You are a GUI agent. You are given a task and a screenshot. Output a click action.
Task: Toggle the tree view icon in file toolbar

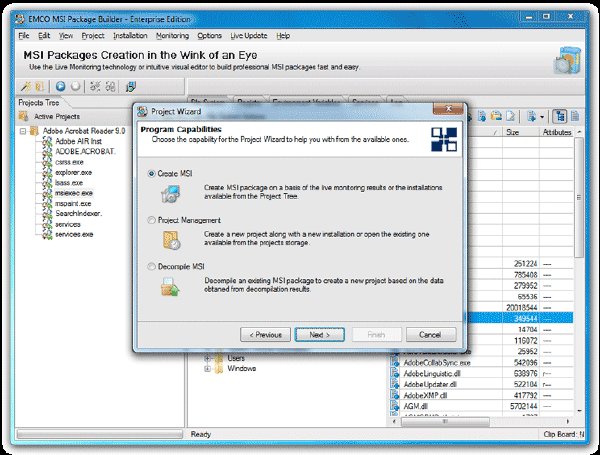[x=560, y=116]
